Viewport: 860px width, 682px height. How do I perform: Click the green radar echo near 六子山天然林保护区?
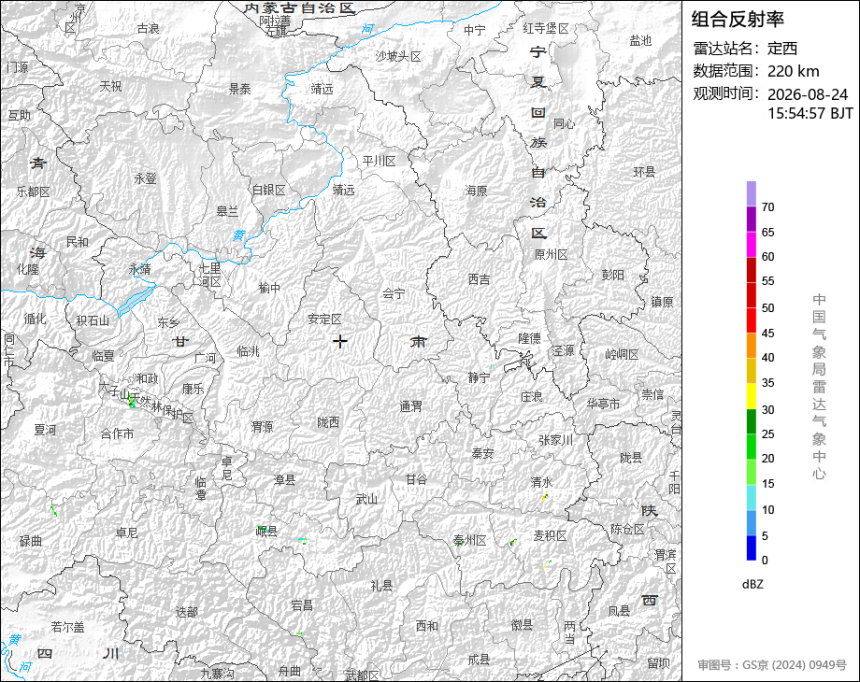pos(131,402)
